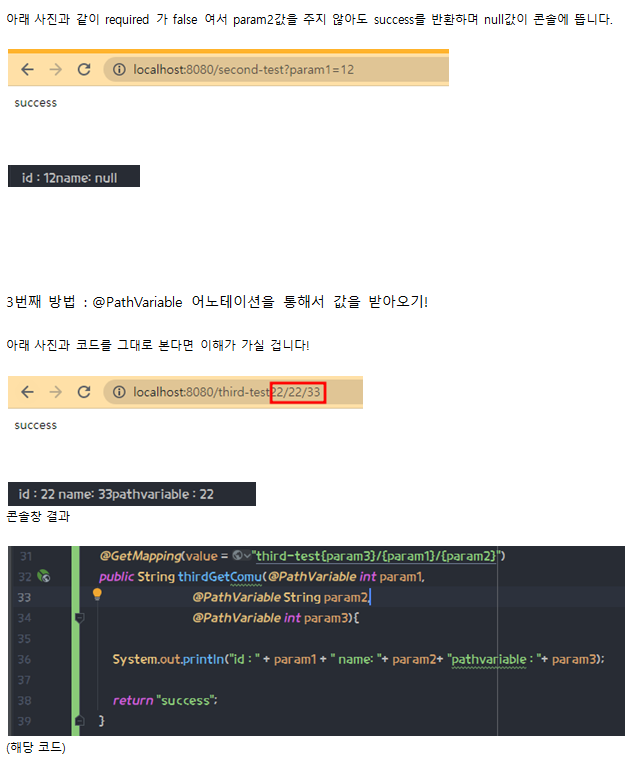Click site info icon beside second-test URL
This screenshot has height=763, width=637.
119,70
